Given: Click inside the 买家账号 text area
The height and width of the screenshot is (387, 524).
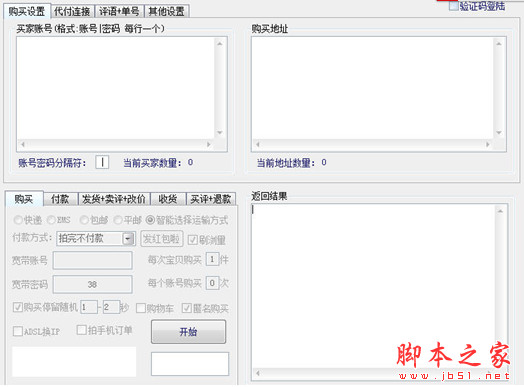Looking at the screenshot, I should (x=116, y=88).
